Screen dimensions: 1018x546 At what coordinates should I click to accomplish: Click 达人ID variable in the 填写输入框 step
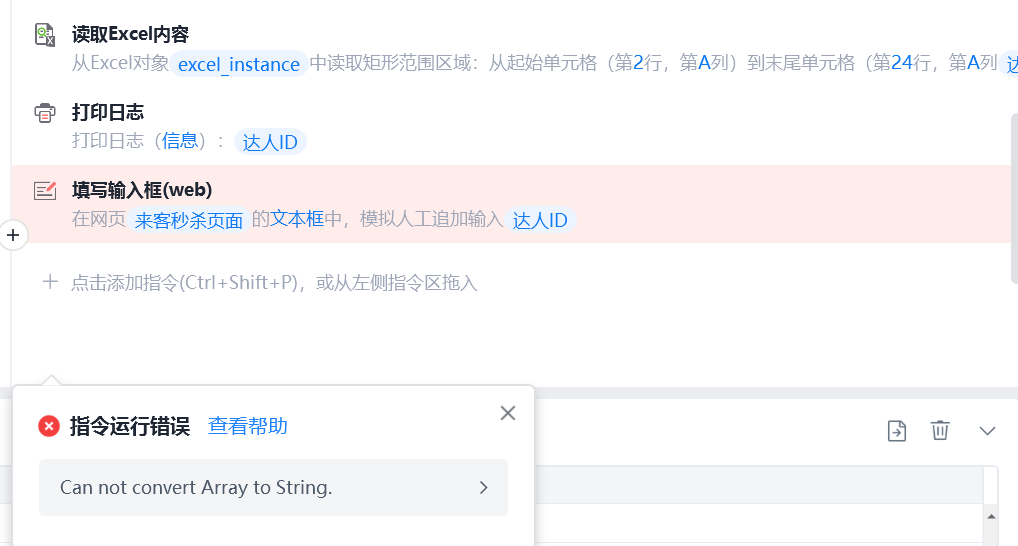[540, 221]
